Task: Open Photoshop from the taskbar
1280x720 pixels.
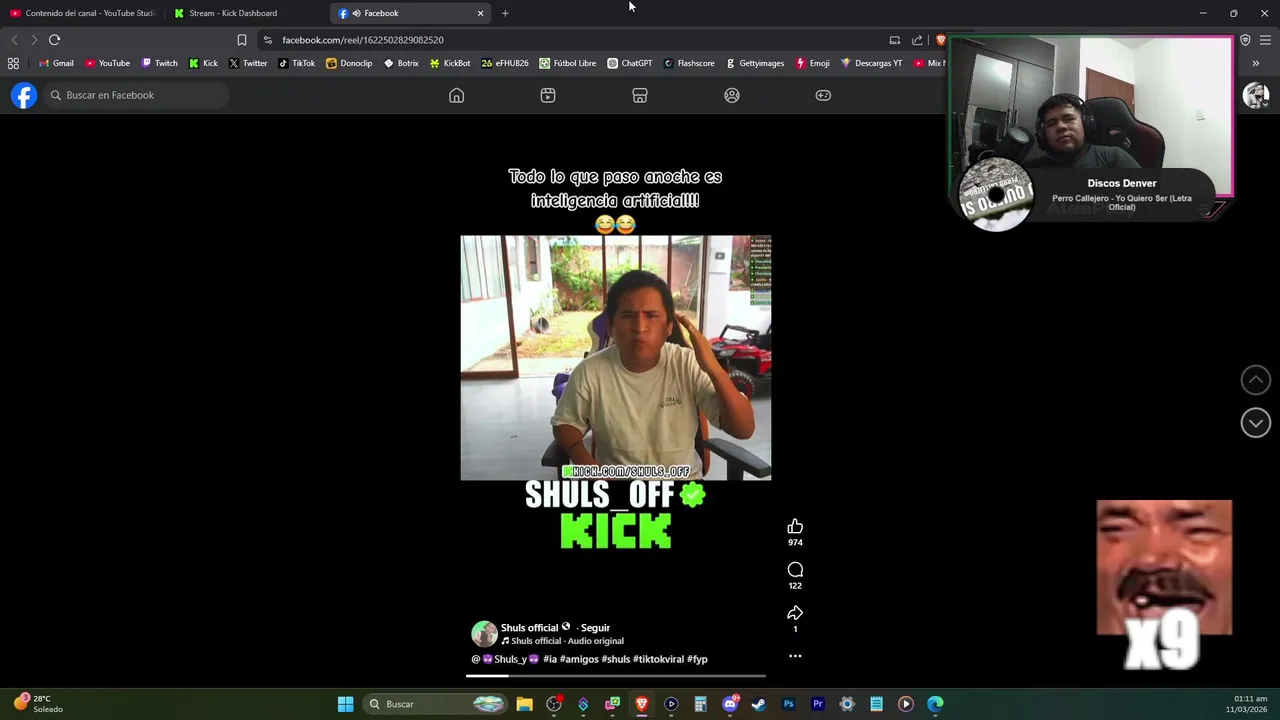Action: pyautogui.click(x=788, y=704)
